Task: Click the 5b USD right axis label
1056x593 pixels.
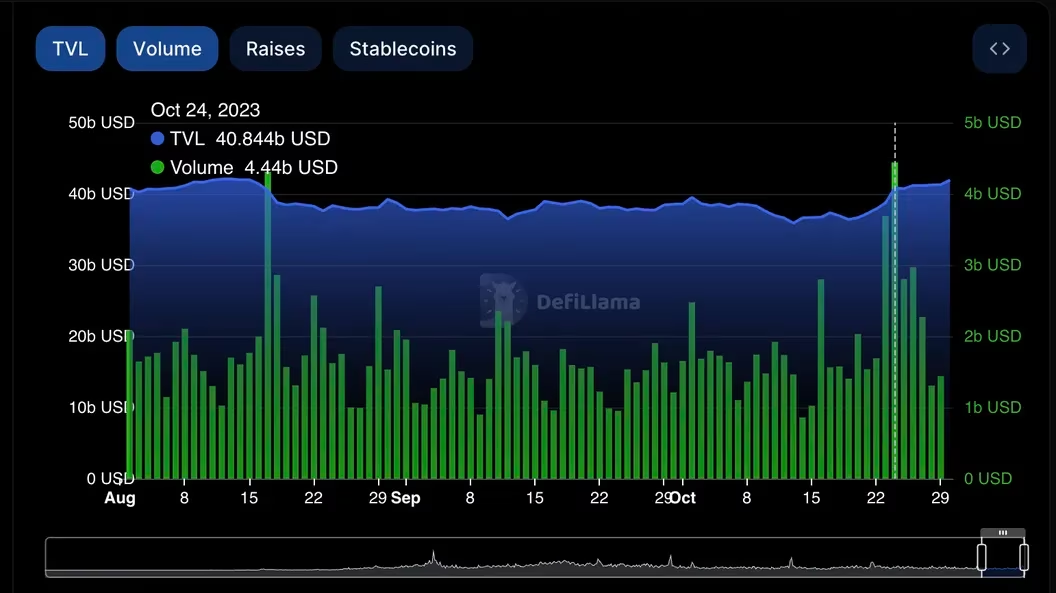Action: click(992, 123)
